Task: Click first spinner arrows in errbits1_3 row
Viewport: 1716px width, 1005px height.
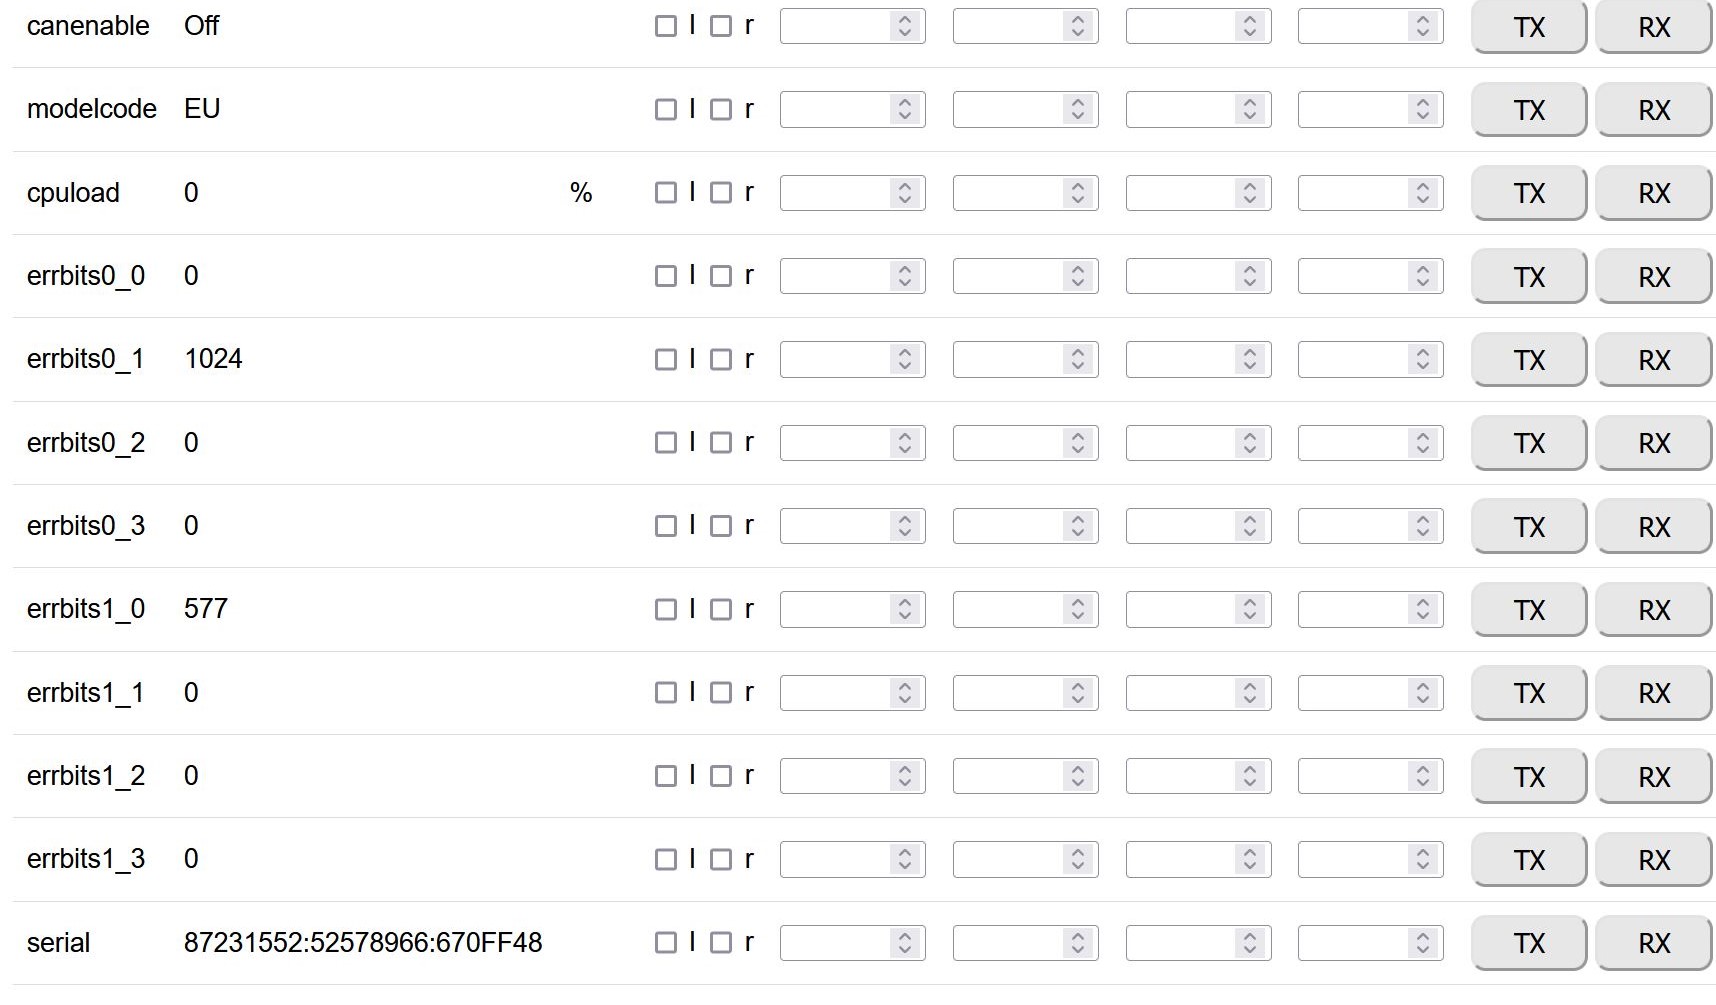Action: pyautogui.click(x=904, y=860)
